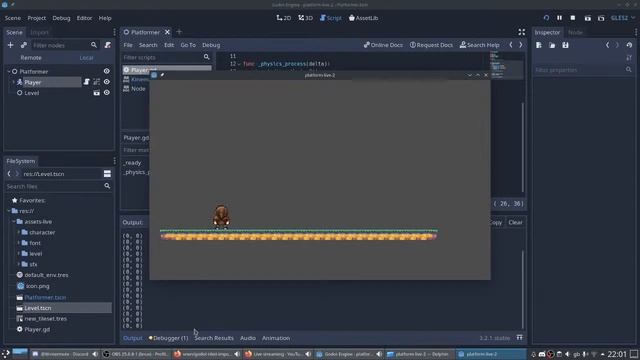Collapse the assets-live folder

13,222
